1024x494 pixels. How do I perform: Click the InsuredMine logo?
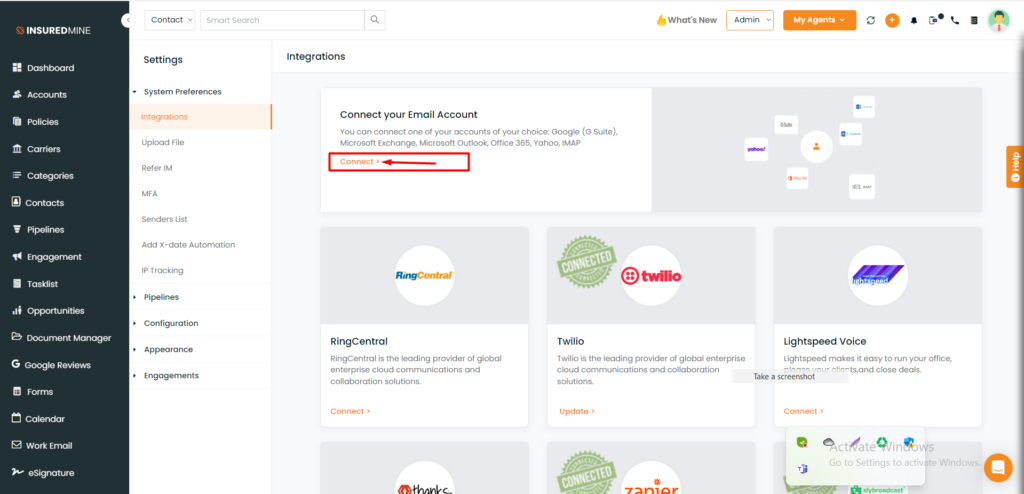coord(54,30)
